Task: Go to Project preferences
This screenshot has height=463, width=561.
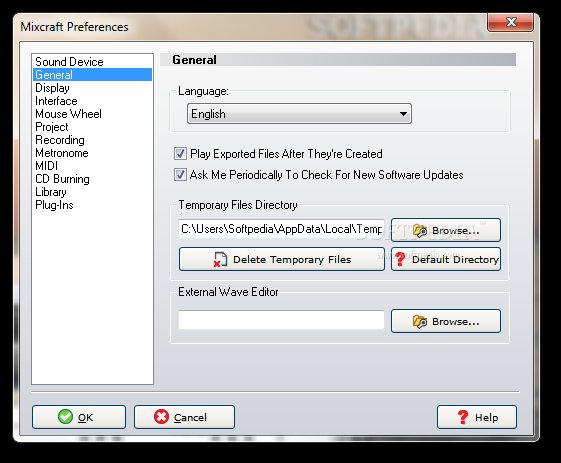Action: coord(92,127)
